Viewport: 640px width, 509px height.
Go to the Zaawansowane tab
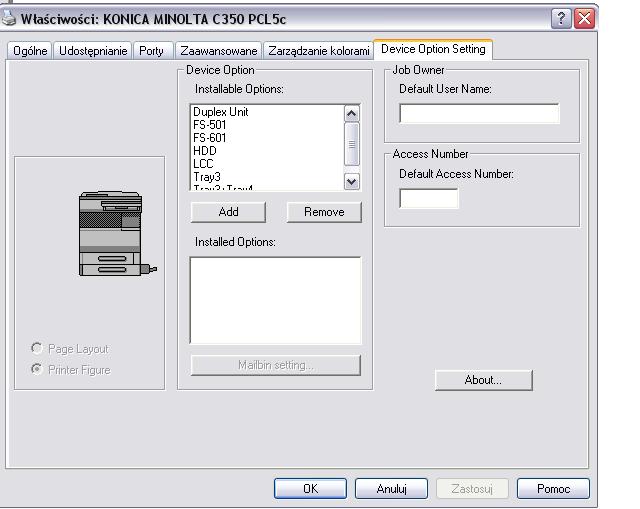click(x=219, y=51)
